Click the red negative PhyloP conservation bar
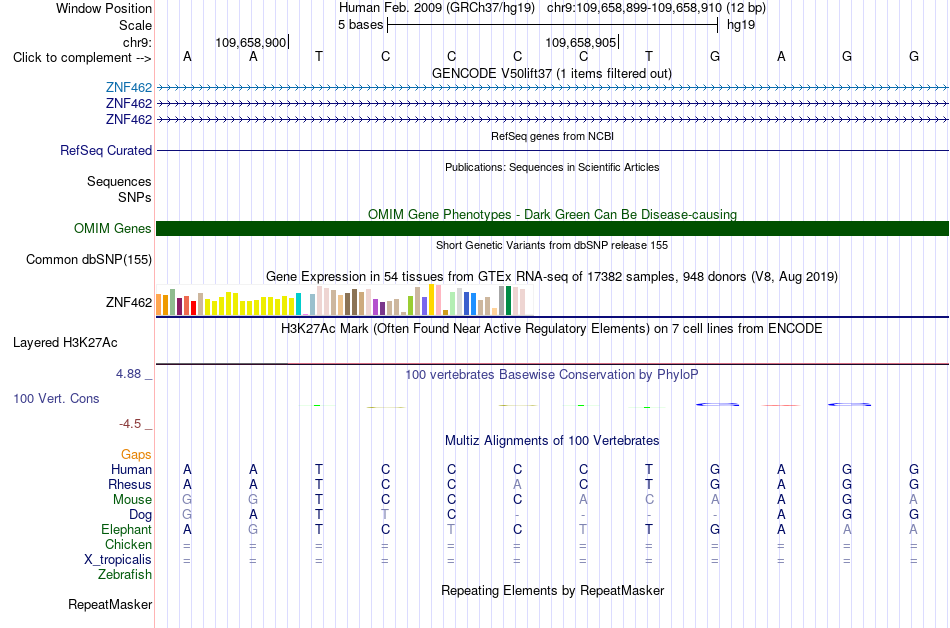 pyautogui.click(x=780, y=405)
